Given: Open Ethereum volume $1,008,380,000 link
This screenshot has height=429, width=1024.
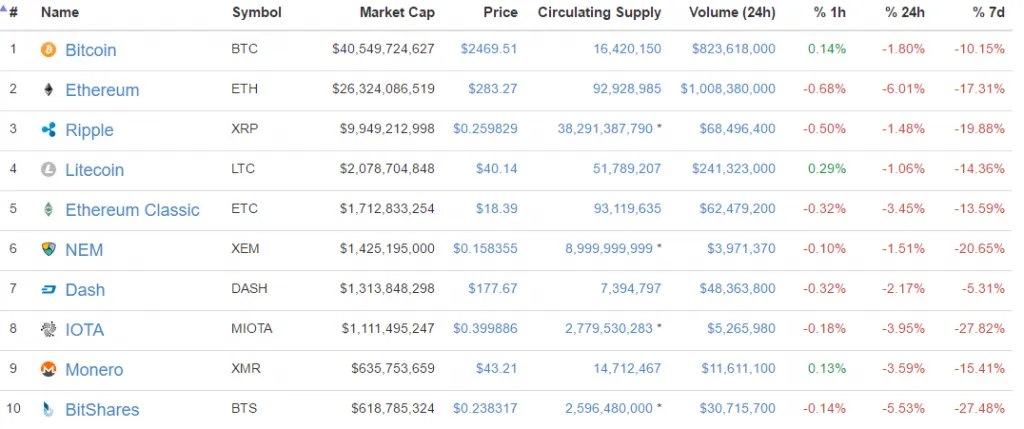Looking at the screenshot, I should coord(728,89).
